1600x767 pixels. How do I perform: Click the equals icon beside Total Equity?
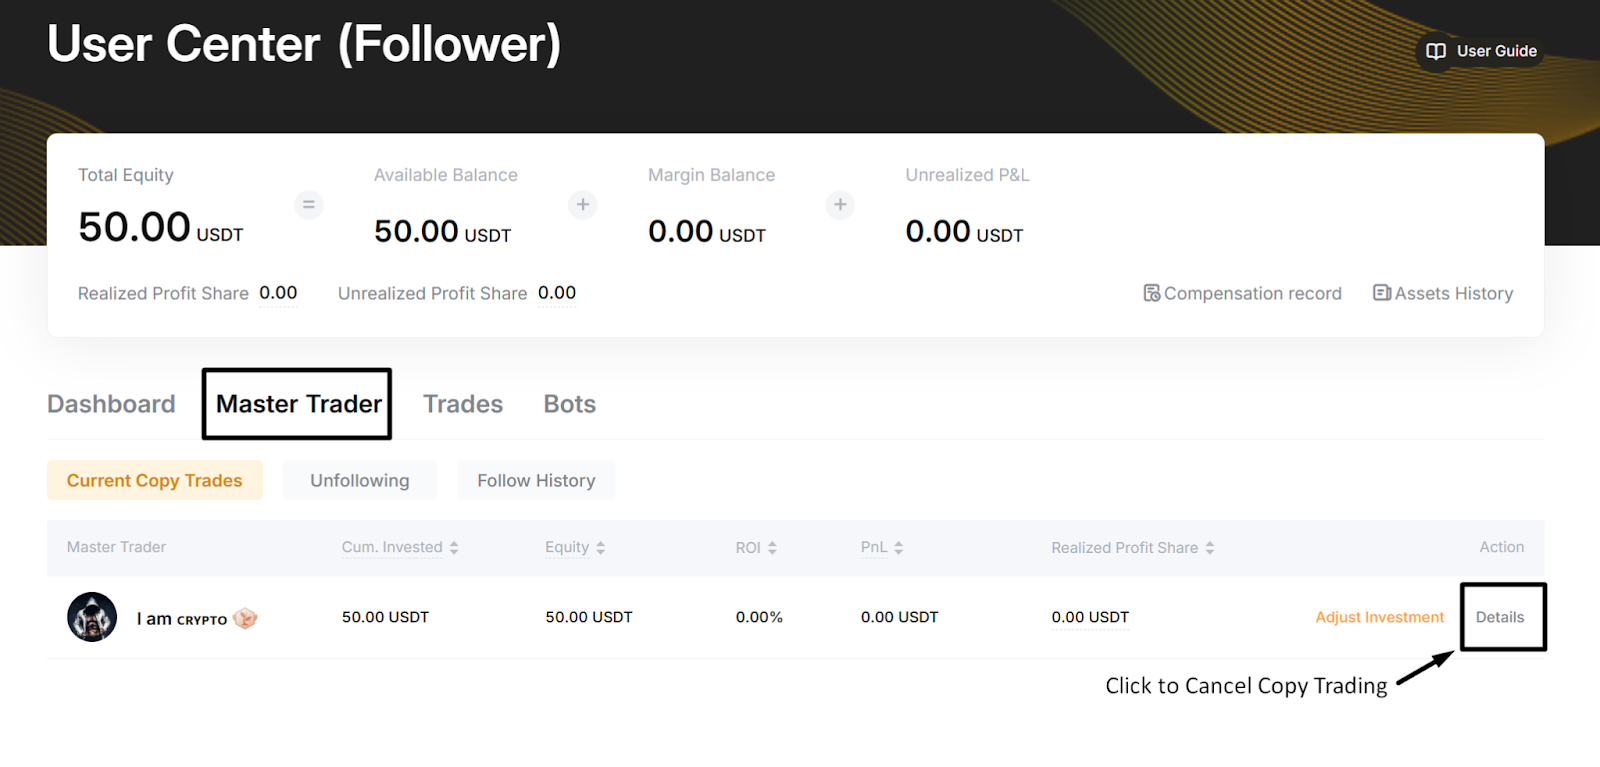click(309, 204)
